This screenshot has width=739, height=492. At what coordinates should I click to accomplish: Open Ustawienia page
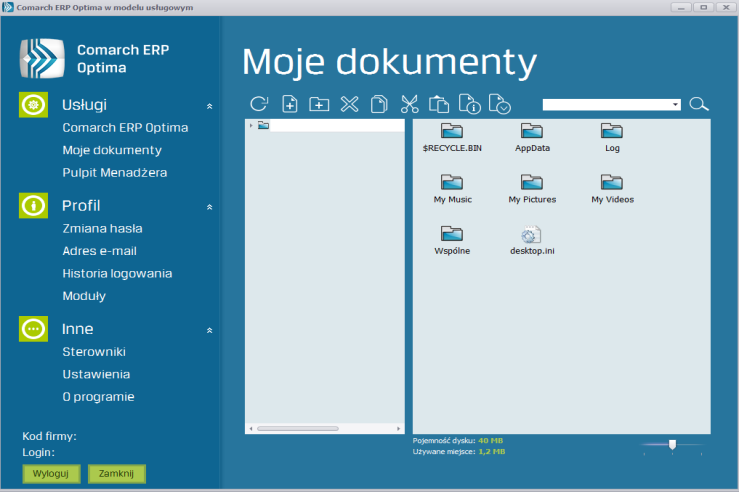coord(96,374)
